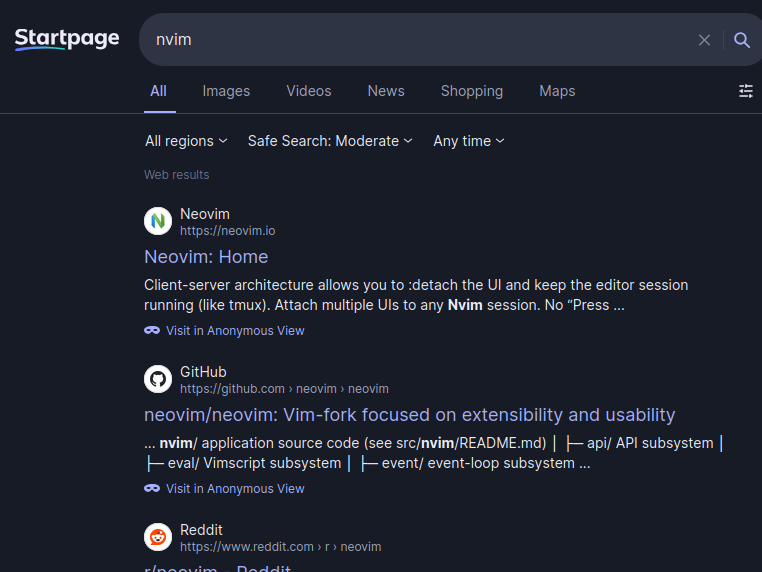The height and width of the screenshot is (572, 762).
Task: Click the GitHub octocat favicon
Action: pos(158,379)
